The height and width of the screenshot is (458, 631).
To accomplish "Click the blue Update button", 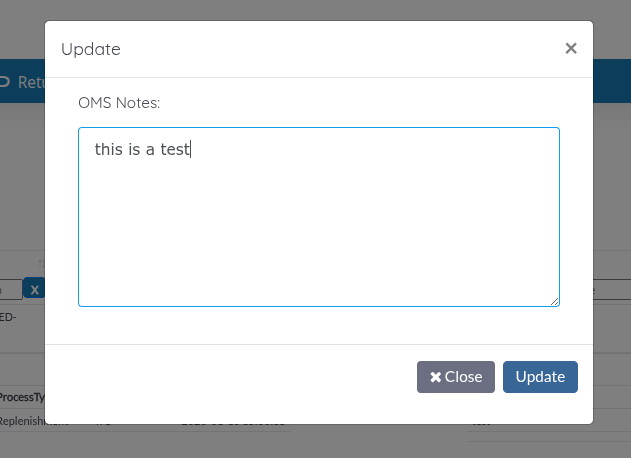I will click(540, 377).
